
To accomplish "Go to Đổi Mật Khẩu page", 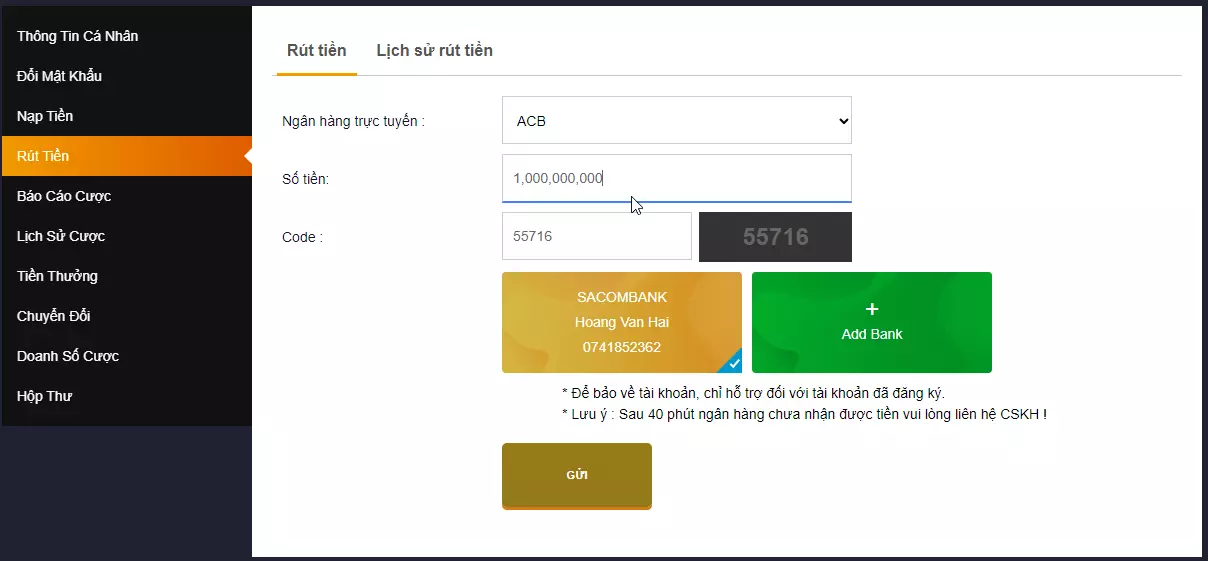I will point(60,76).
